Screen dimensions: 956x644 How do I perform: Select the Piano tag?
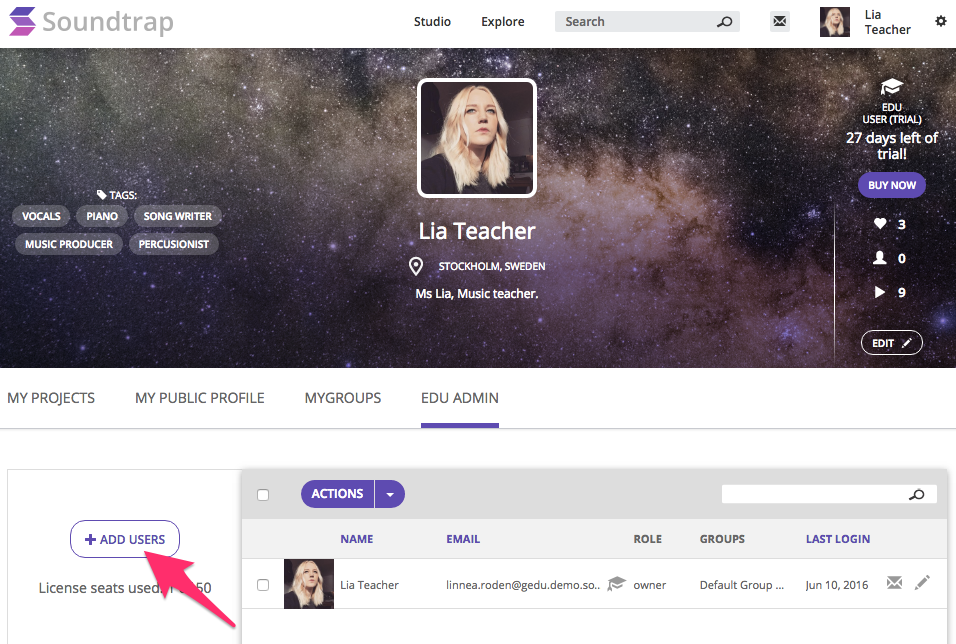[x=102, y=216]
